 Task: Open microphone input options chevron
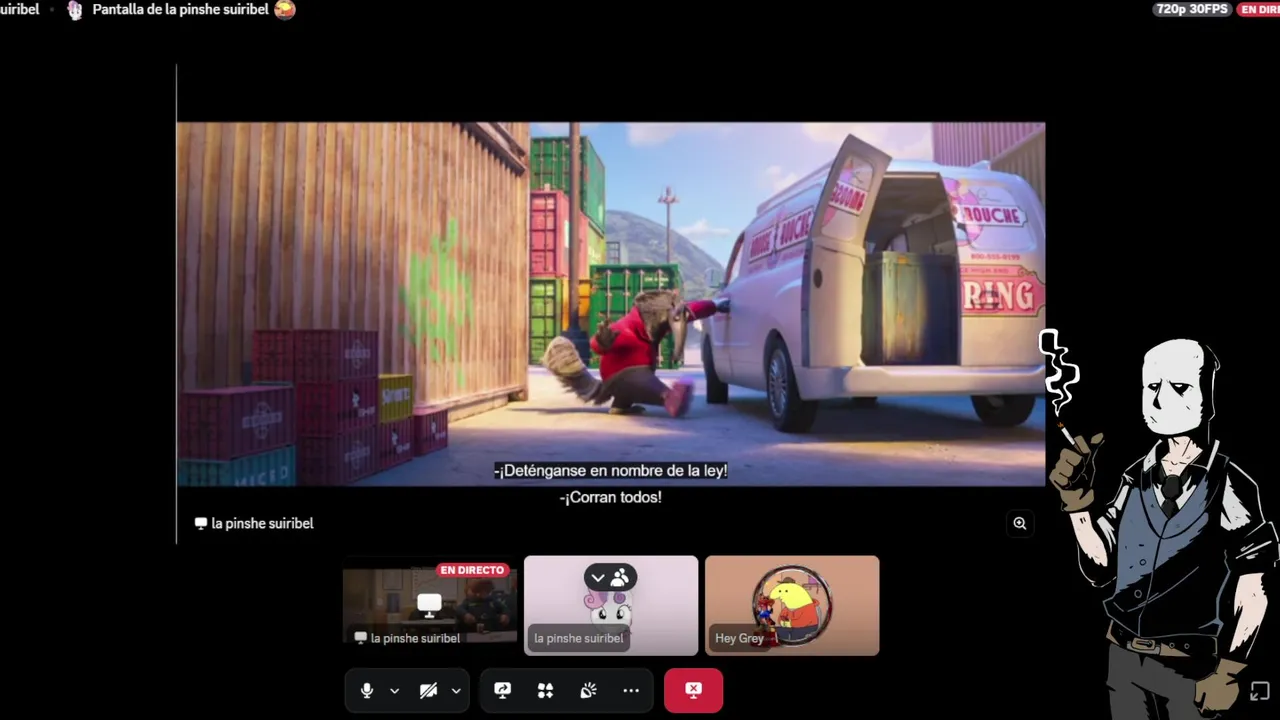coord(394,690)
